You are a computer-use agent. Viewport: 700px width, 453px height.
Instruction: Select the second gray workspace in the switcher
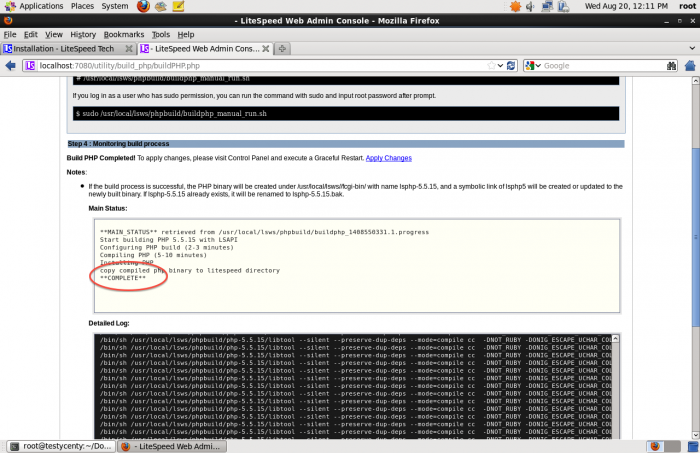click(x=672, y=446)
